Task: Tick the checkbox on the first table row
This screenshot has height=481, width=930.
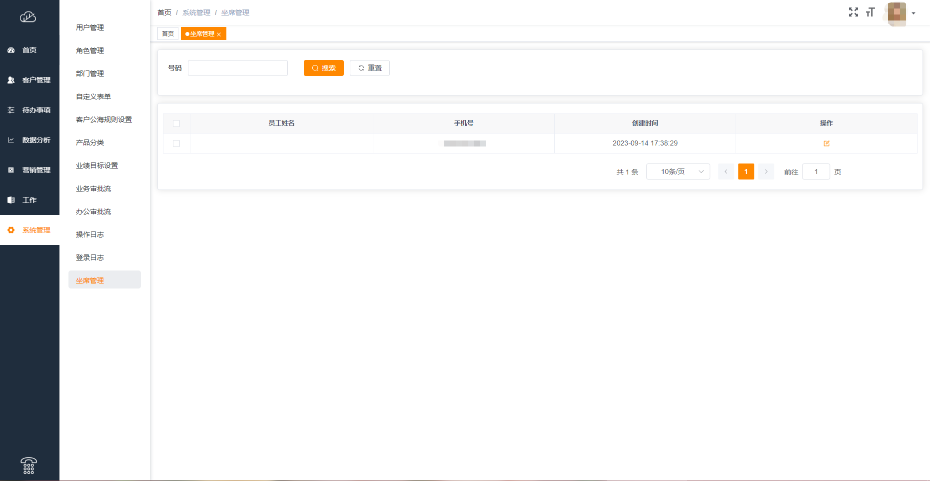Action: tap(176, 144)
